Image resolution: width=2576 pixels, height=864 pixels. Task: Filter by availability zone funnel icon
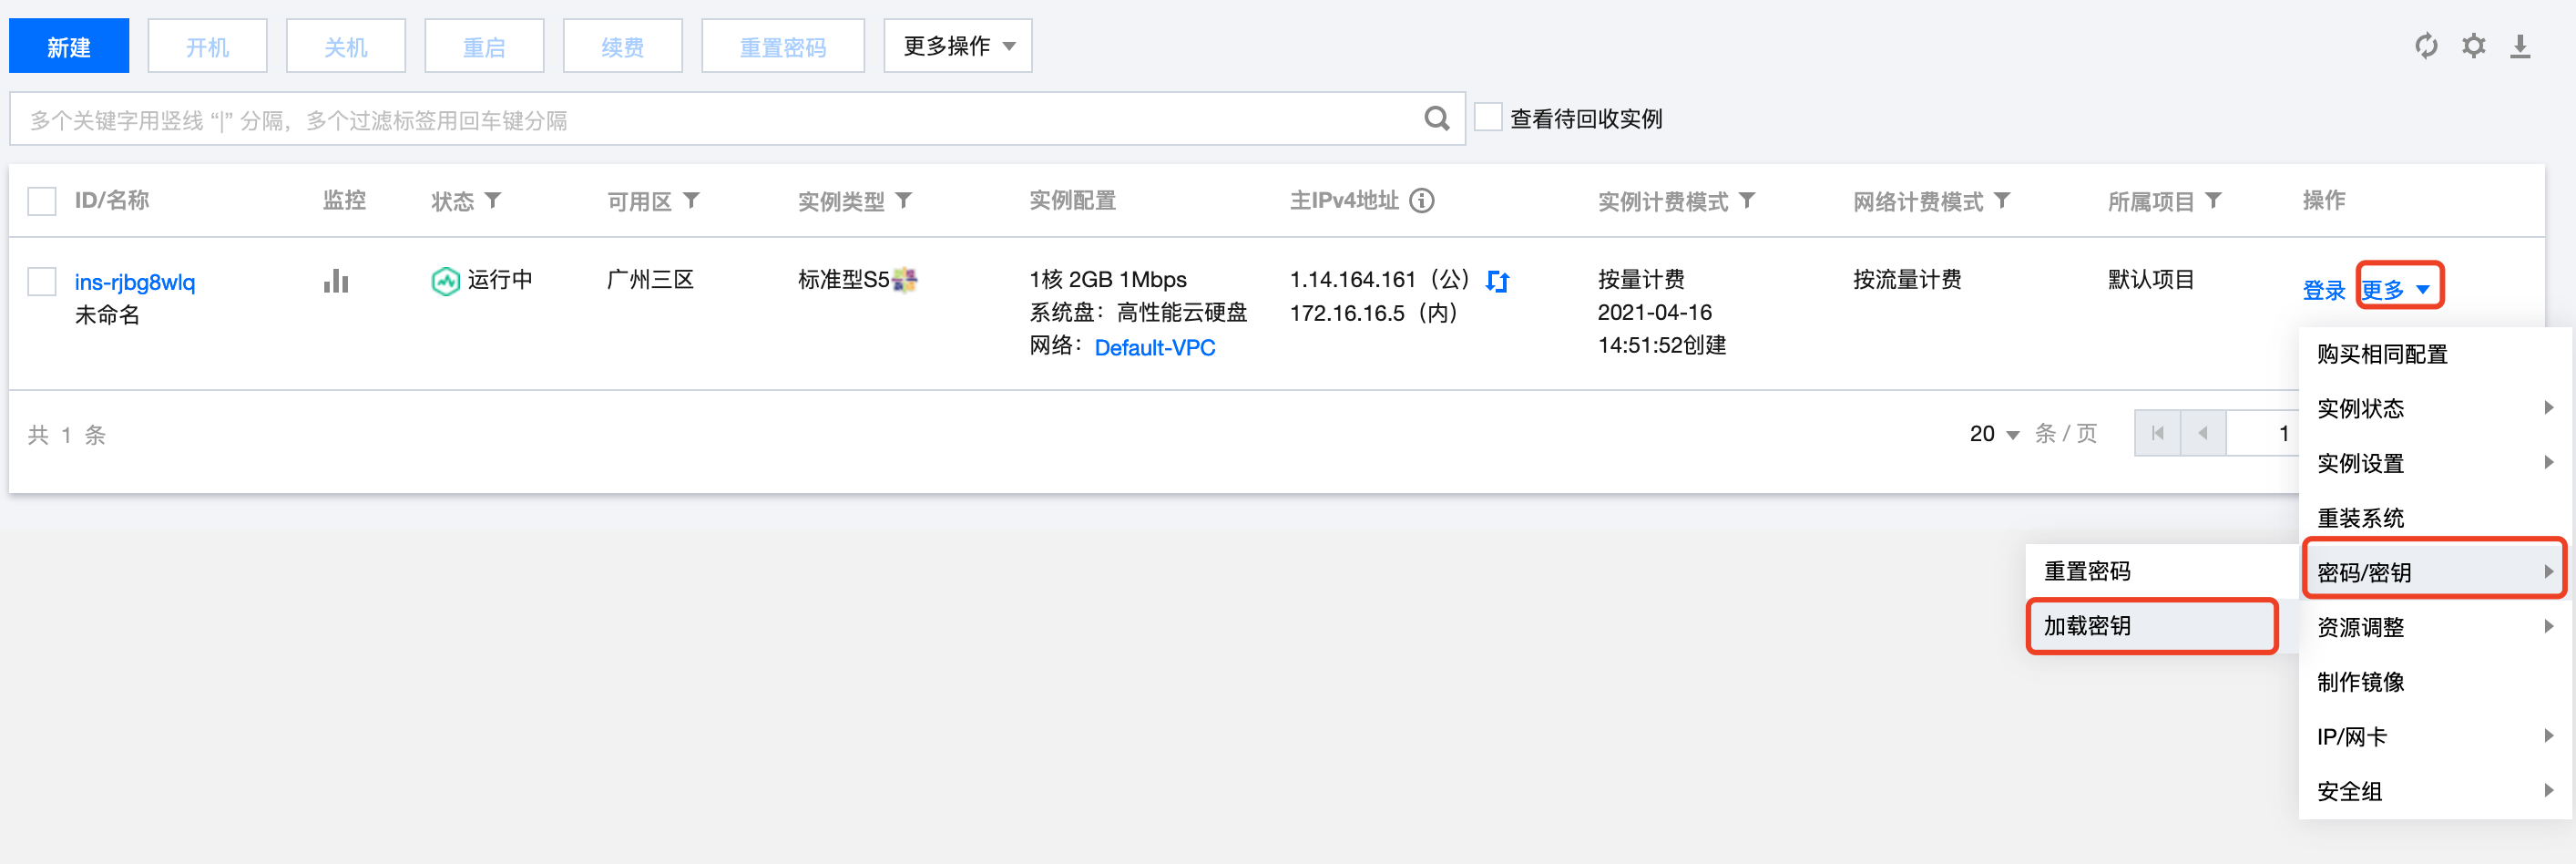pos(691,201)
